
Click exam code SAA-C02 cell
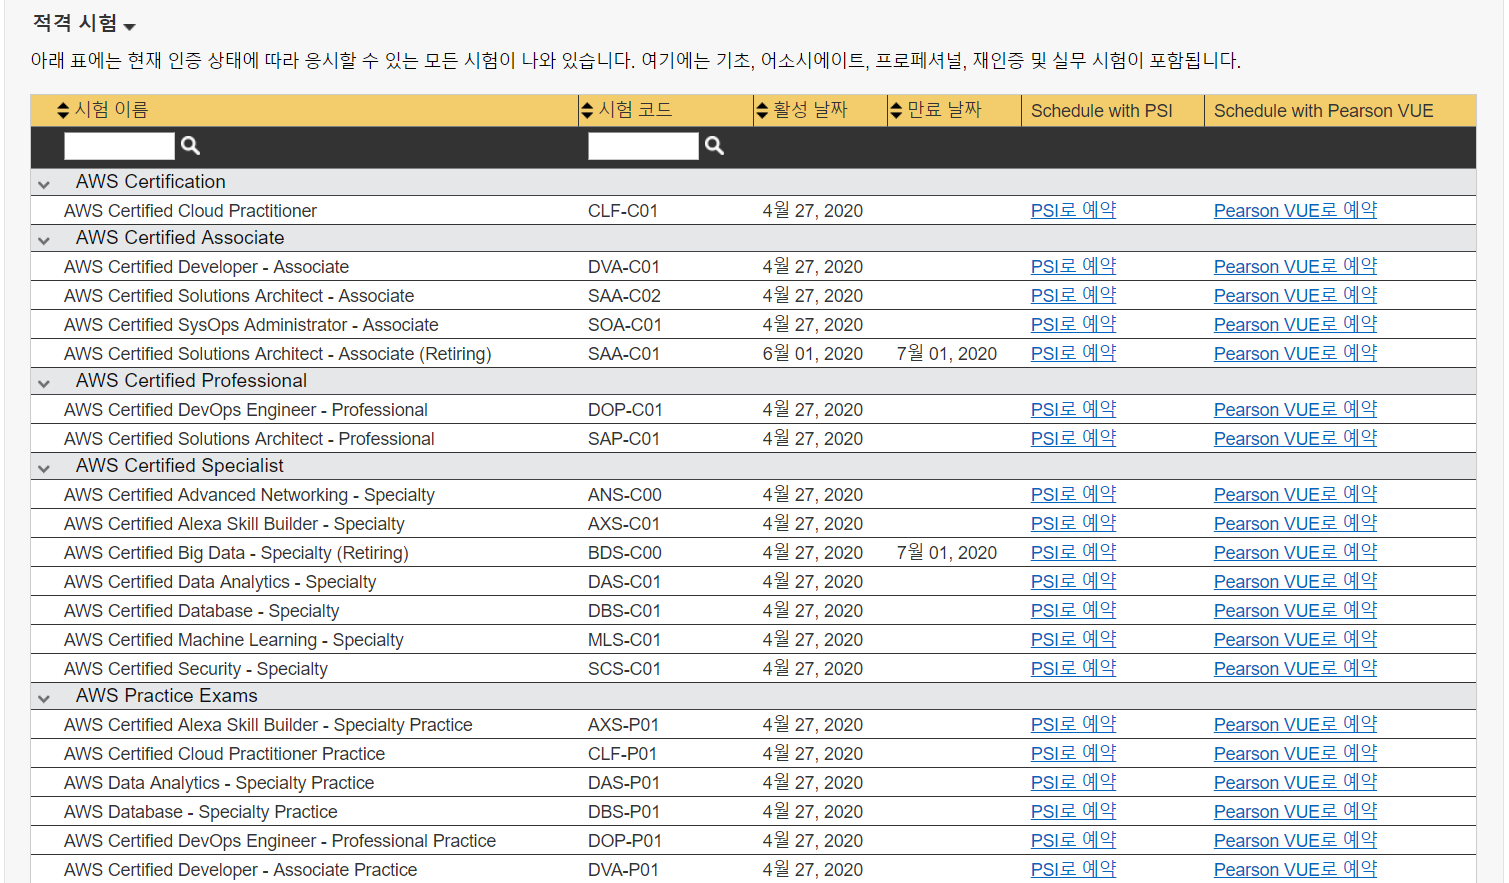tap(624, 296)
